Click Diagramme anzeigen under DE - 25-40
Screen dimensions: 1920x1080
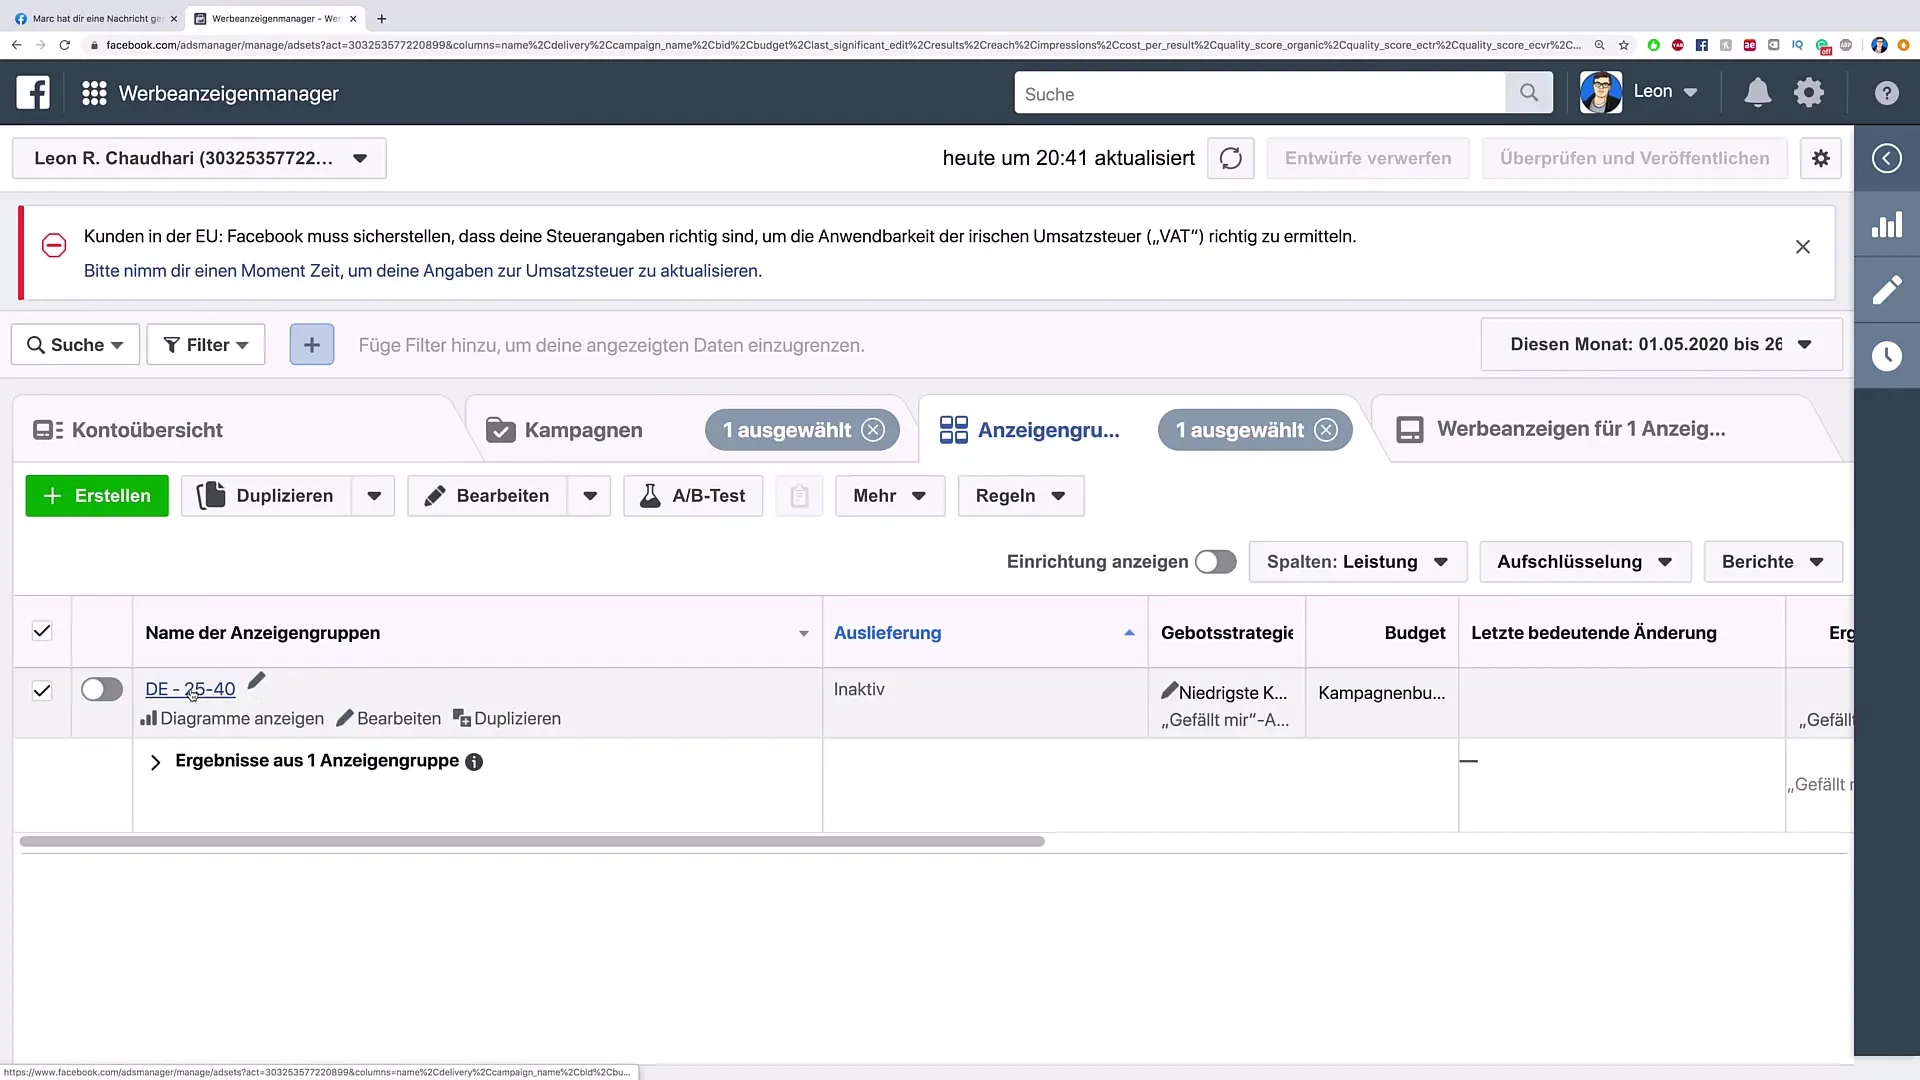click(232, 719)
